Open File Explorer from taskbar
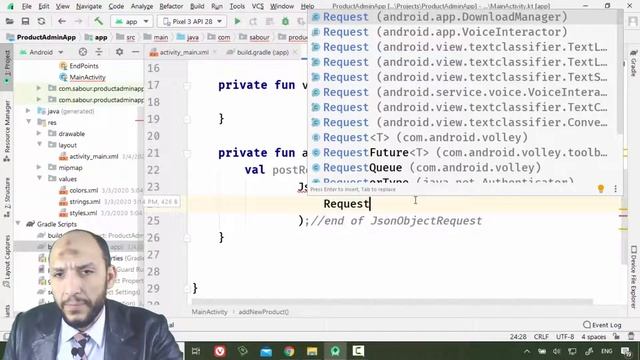 coord(312,351)
